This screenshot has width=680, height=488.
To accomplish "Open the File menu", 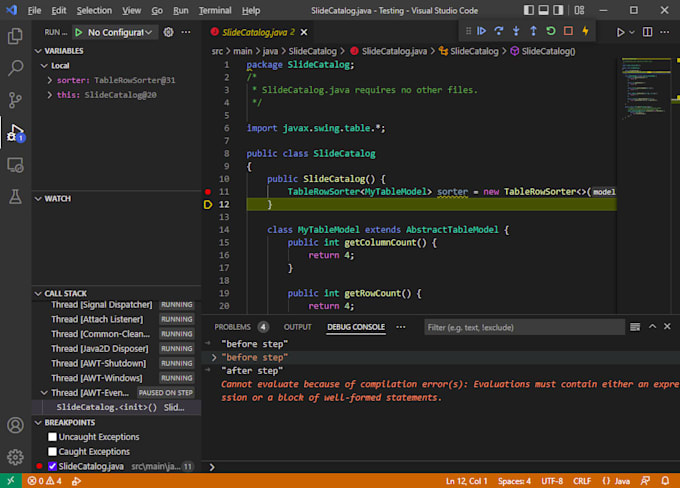I will coord(34,10).
